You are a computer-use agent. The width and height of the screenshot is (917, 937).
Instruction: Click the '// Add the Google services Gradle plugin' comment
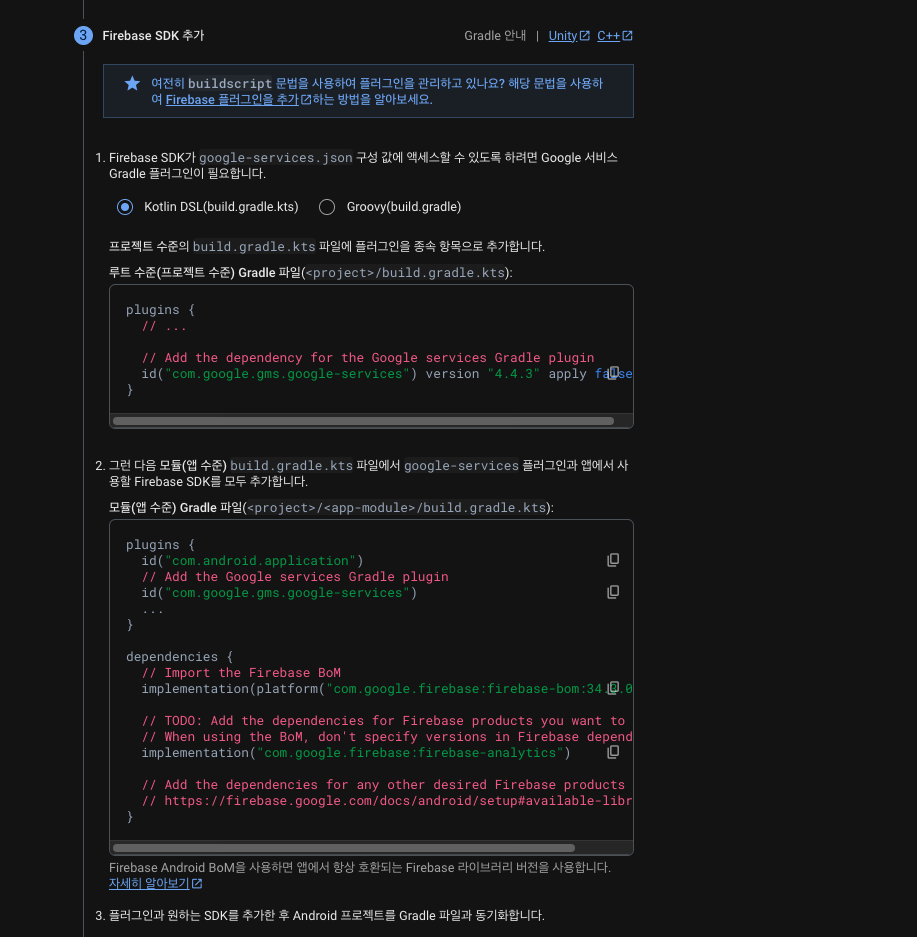pos(295,577)
